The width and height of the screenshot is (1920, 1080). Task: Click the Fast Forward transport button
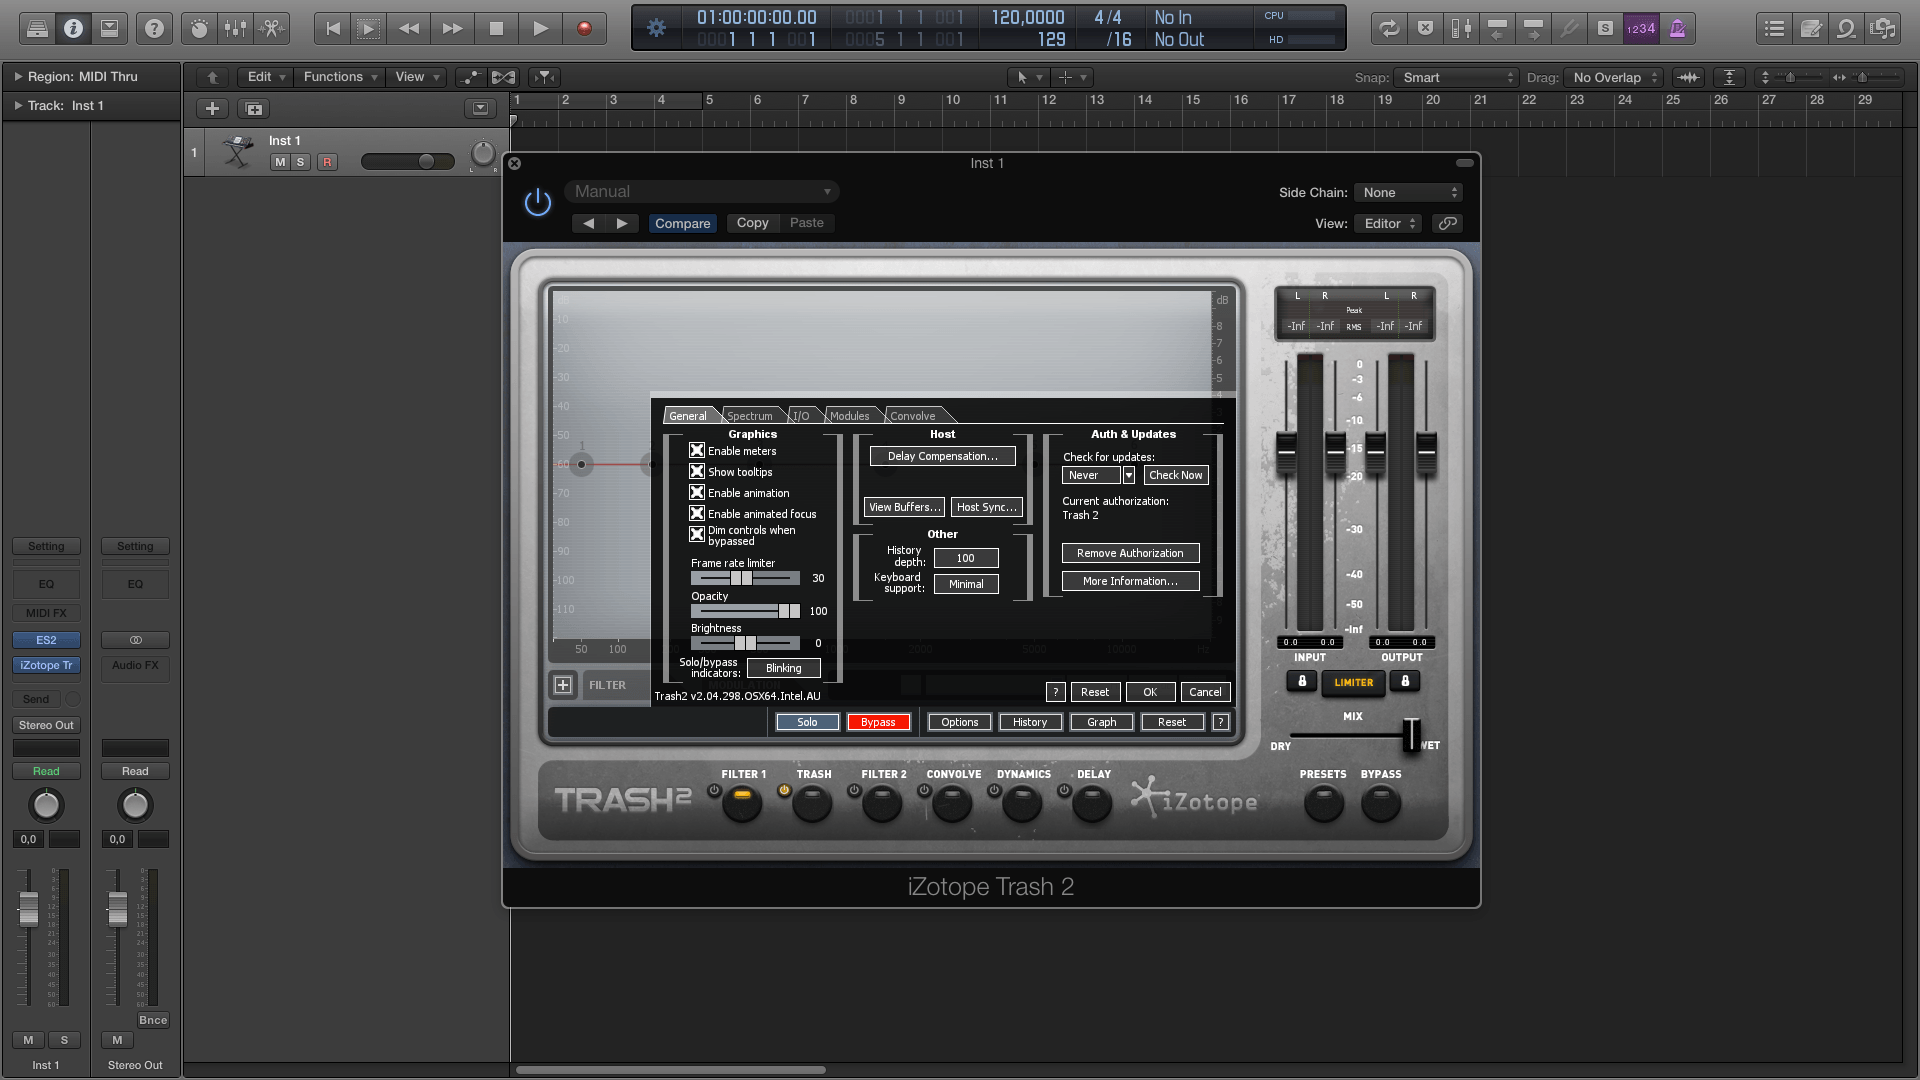click(453, 29)
